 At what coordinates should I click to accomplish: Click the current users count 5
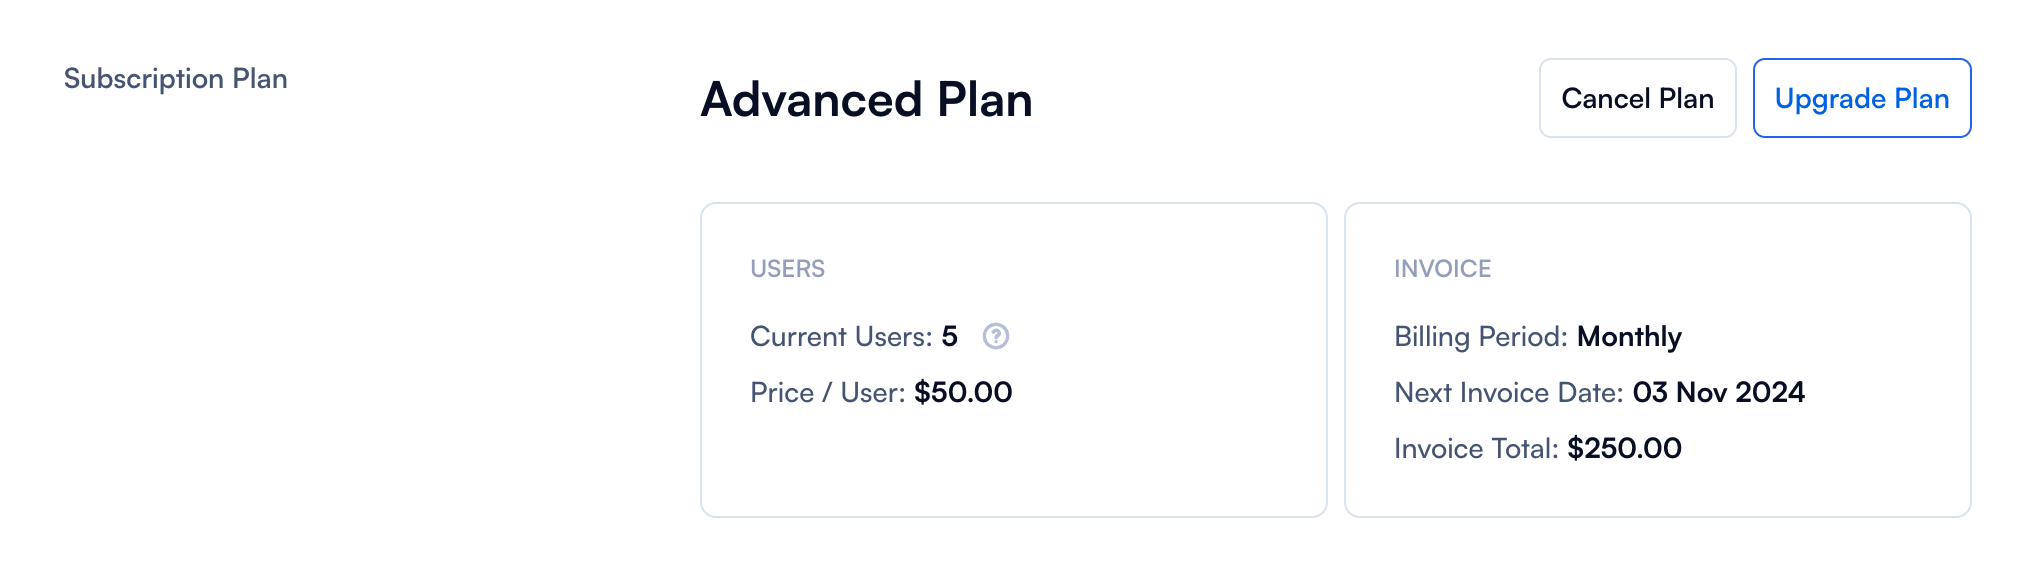[x=949, y=337]
